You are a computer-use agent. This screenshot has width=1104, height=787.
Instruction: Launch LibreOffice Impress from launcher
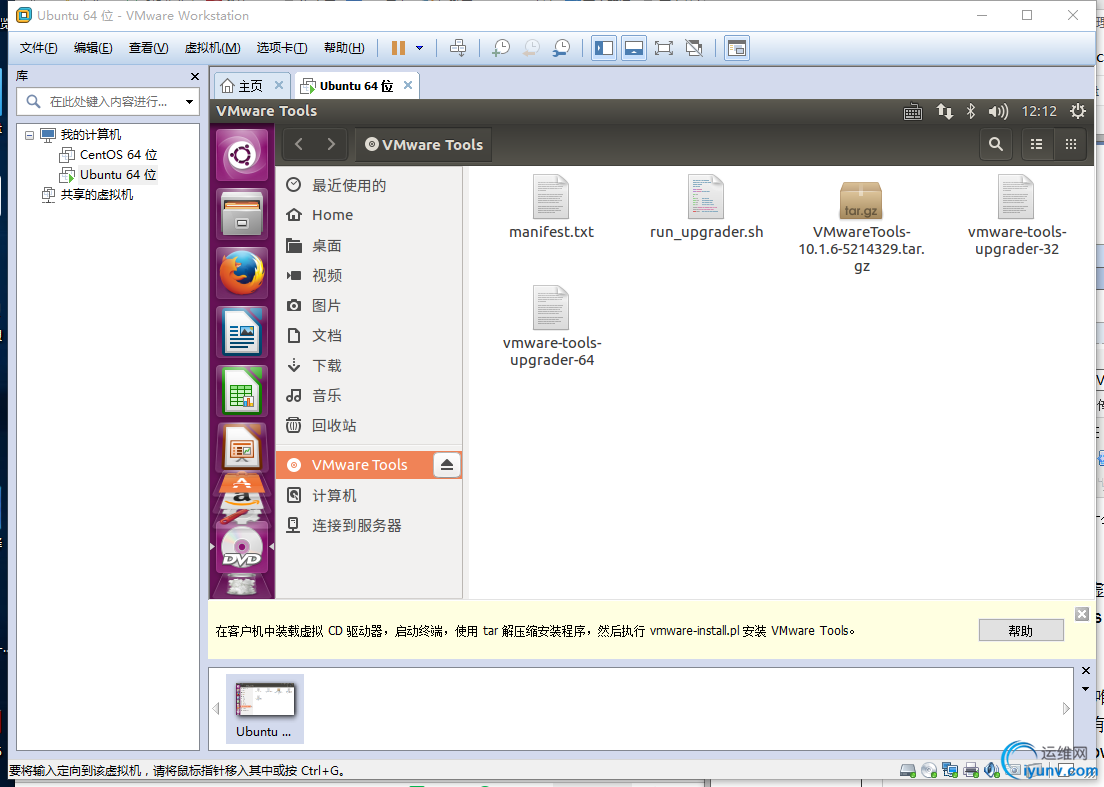(242, 448)
